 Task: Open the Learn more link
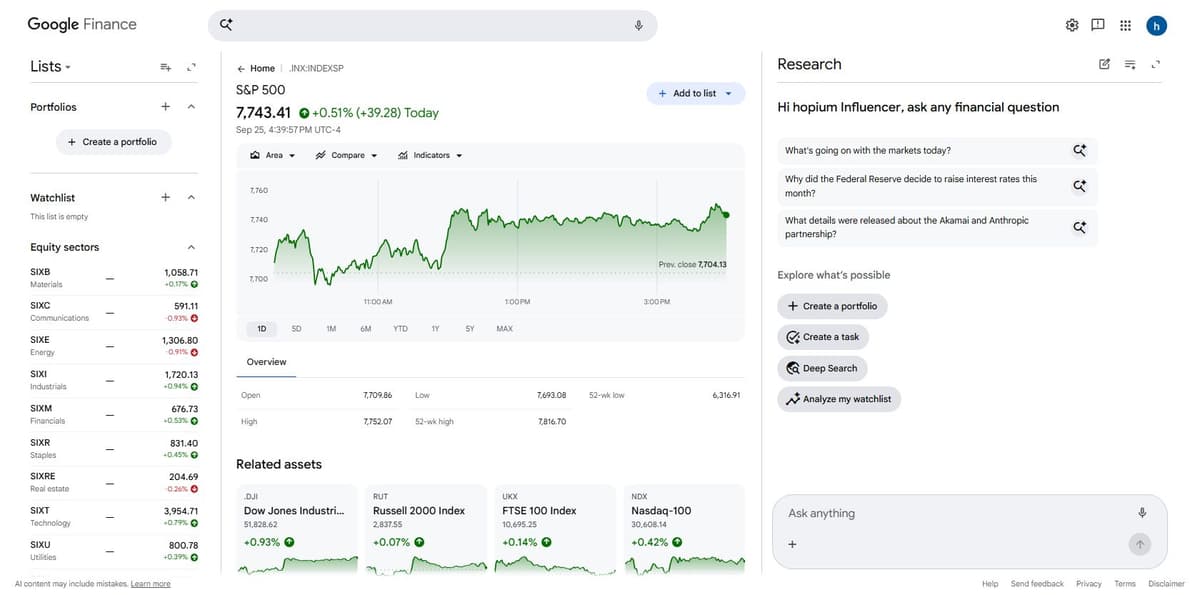click(150, 584)
